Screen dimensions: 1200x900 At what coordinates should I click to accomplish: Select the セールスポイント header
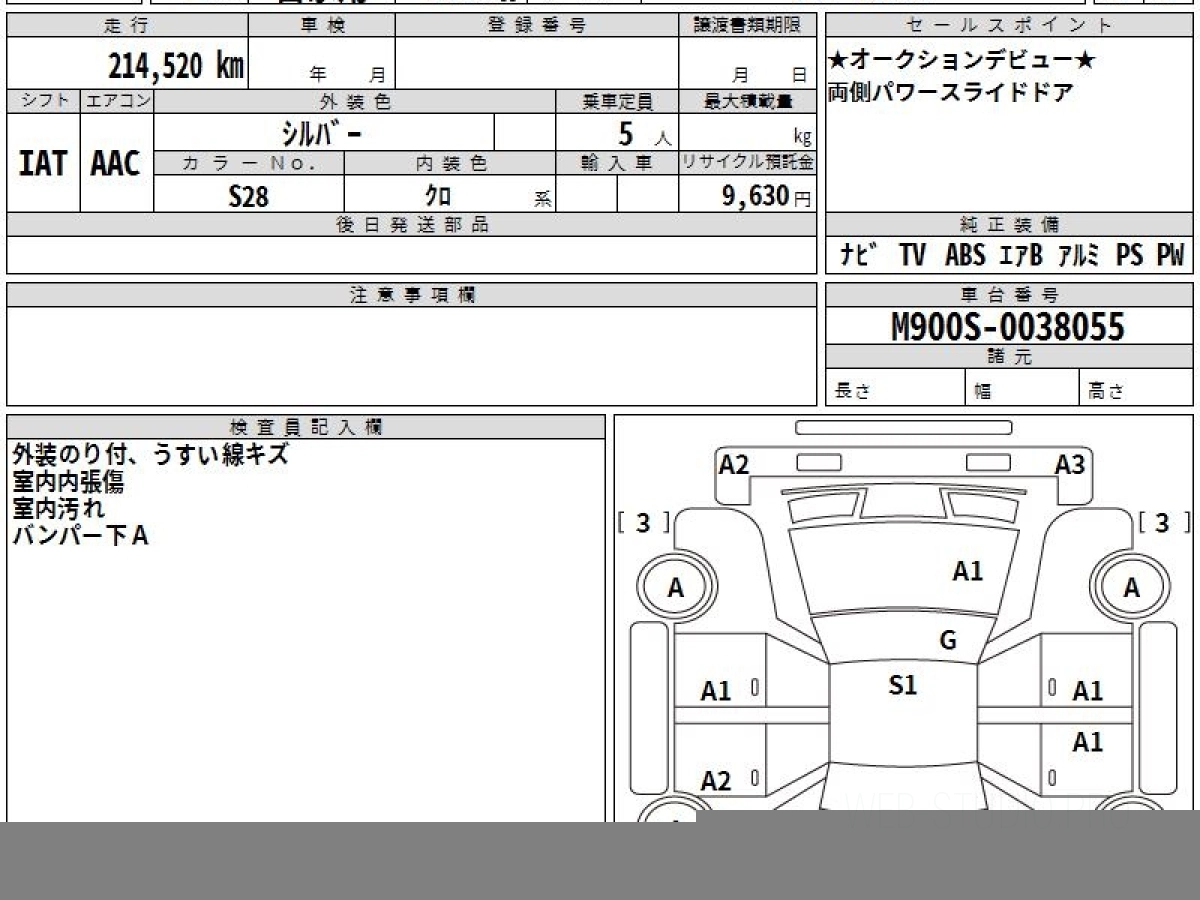(x=1009, y=26)
